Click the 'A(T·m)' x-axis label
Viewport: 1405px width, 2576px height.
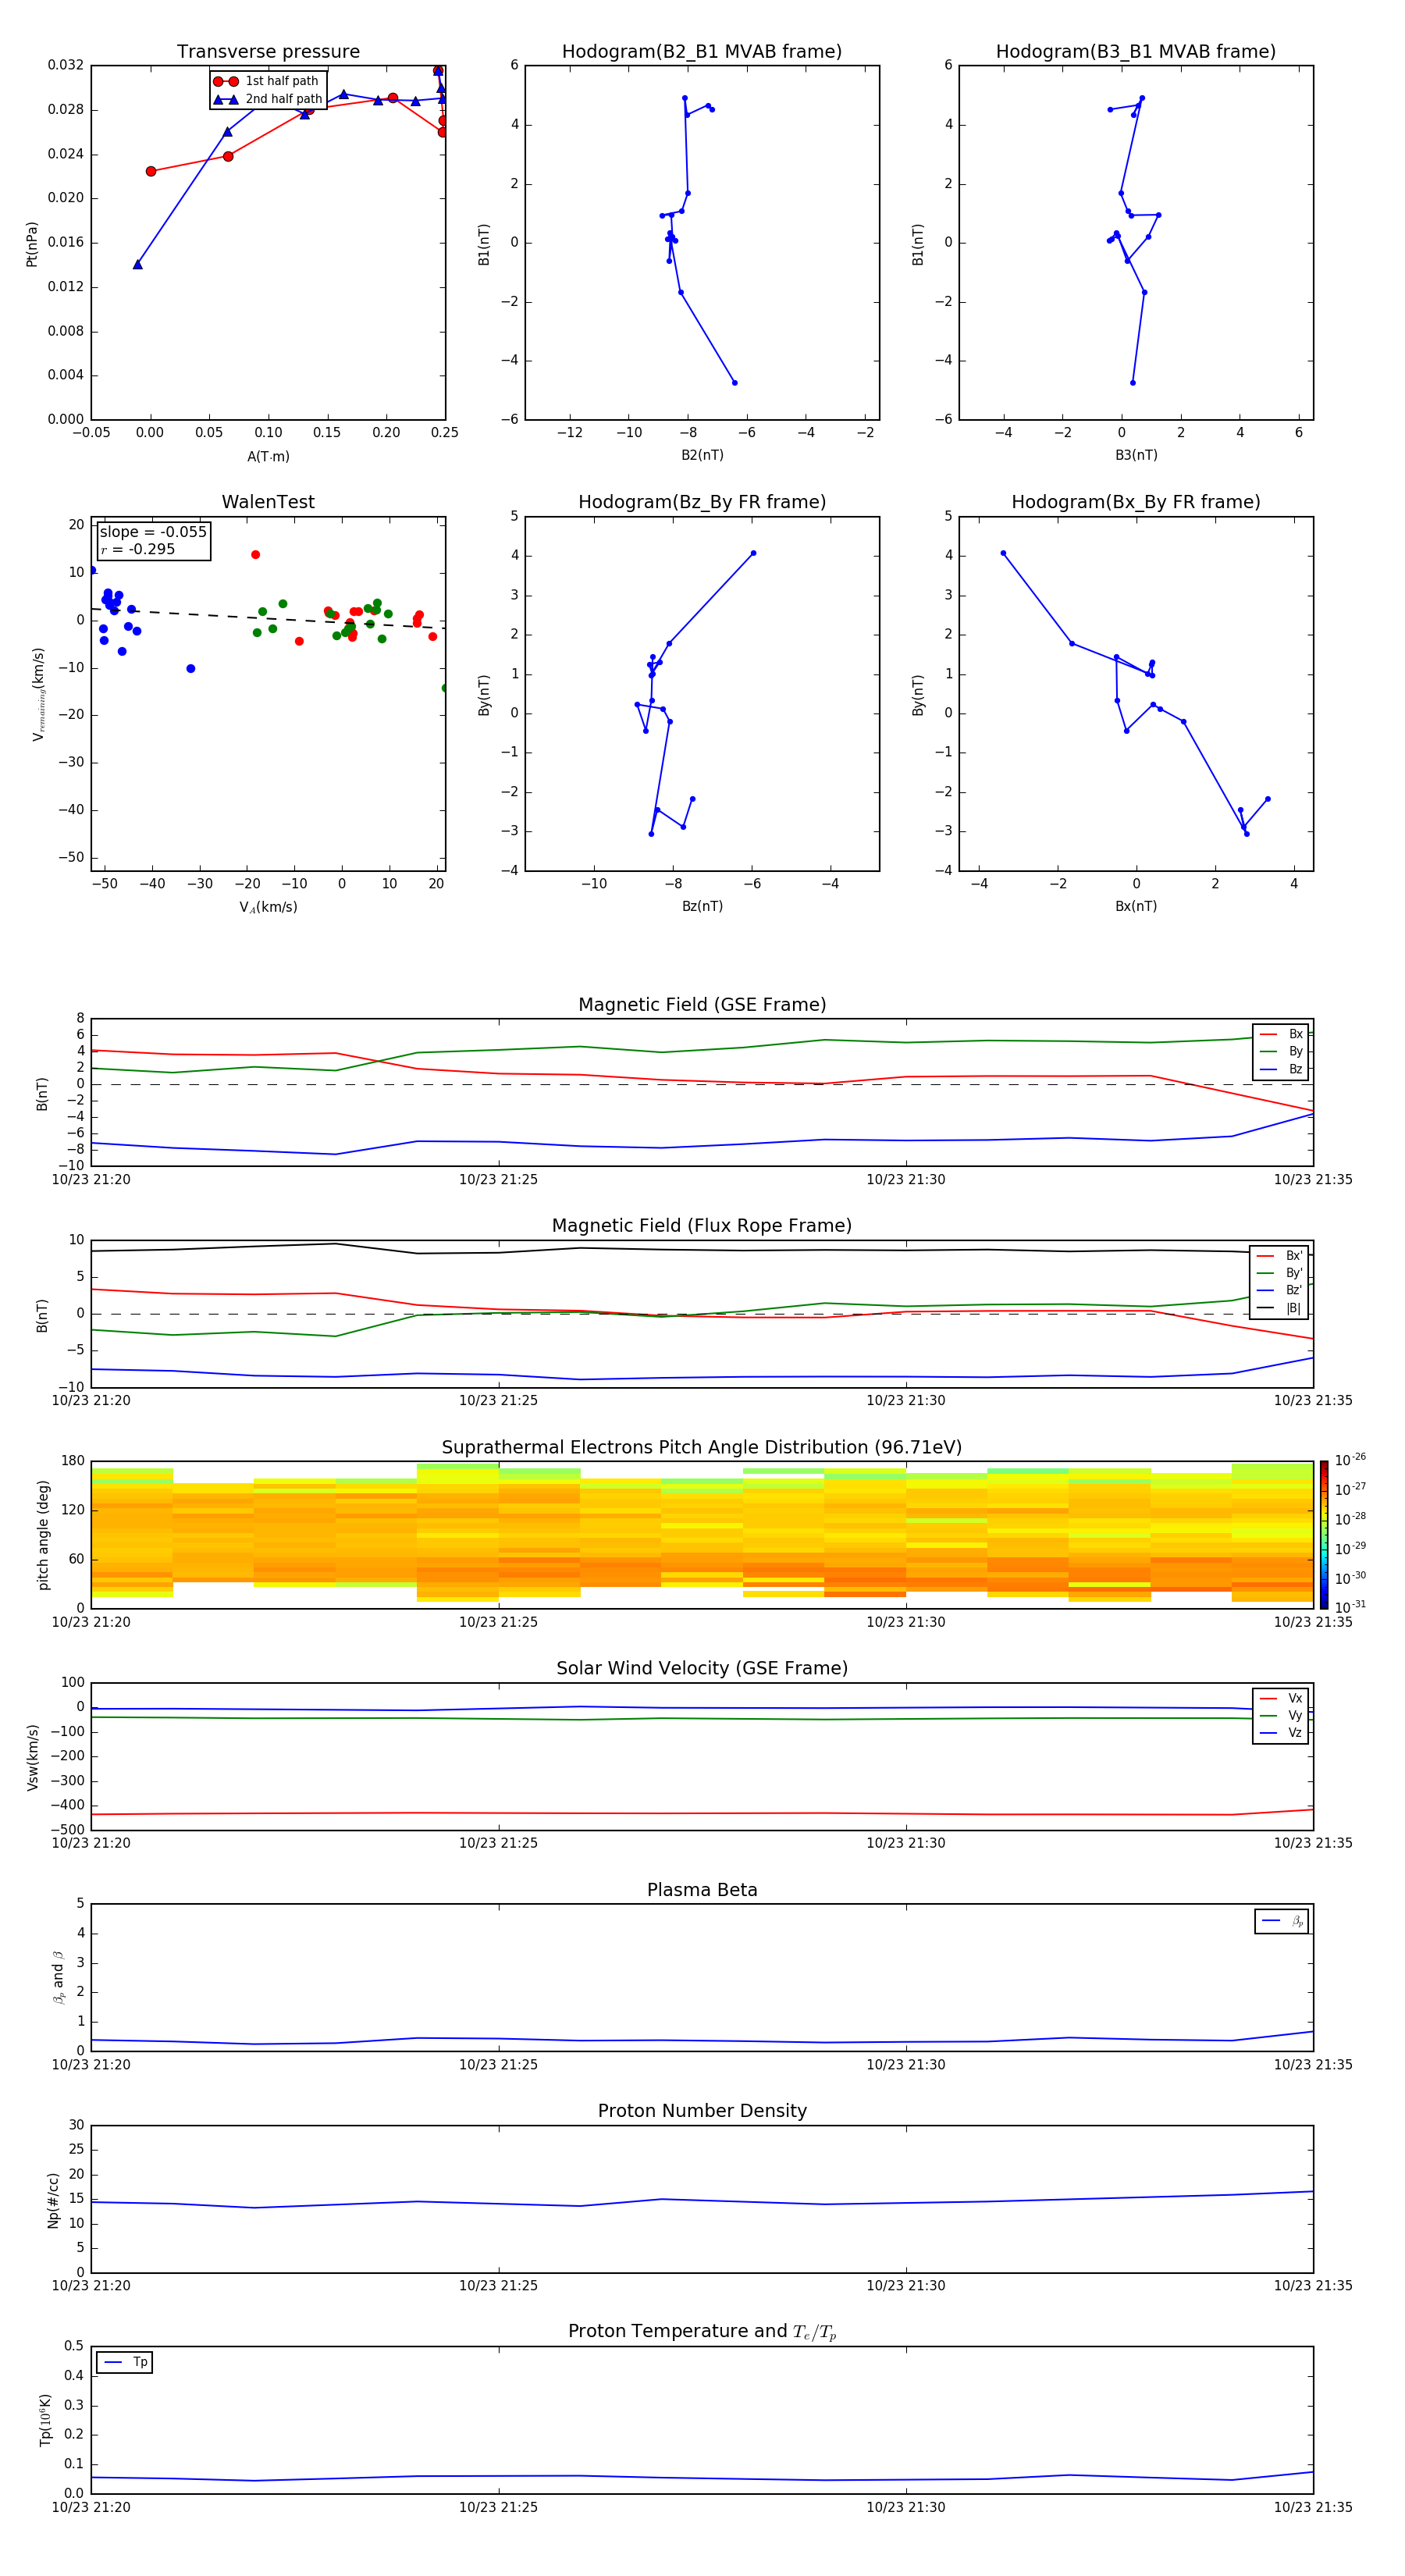click(x=268, y=457)
